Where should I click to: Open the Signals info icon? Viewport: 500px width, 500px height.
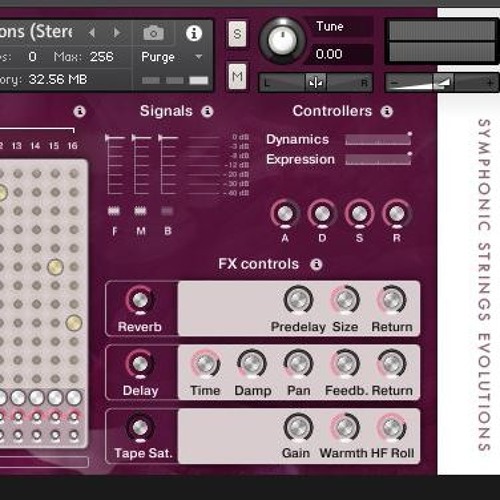[207, 111]
